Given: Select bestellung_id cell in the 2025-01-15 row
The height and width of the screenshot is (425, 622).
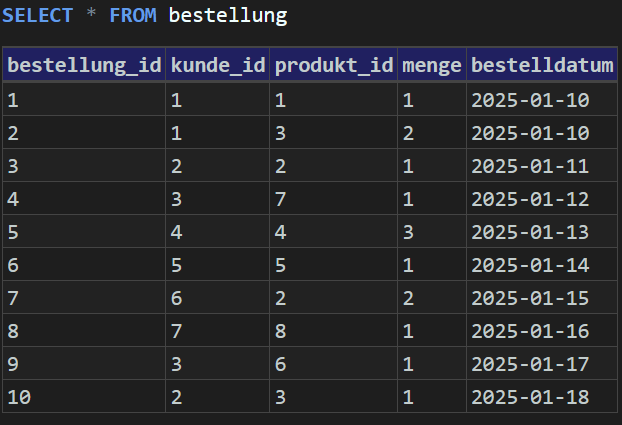Looking at the screenshot, I should click(x=84, y=298).
